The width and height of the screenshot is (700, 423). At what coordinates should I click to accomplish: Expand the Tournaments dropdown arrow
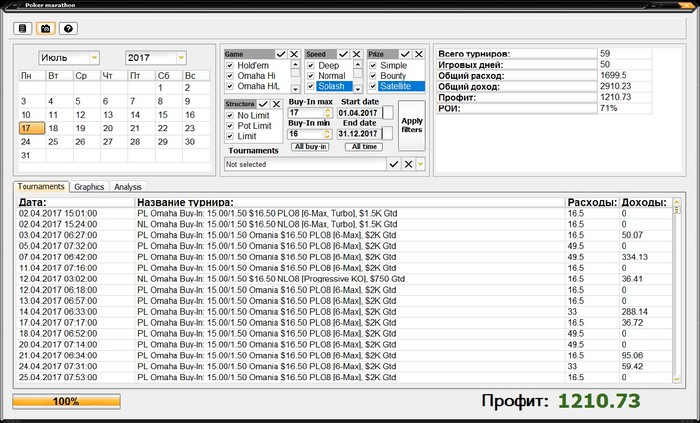coord(421,164)
